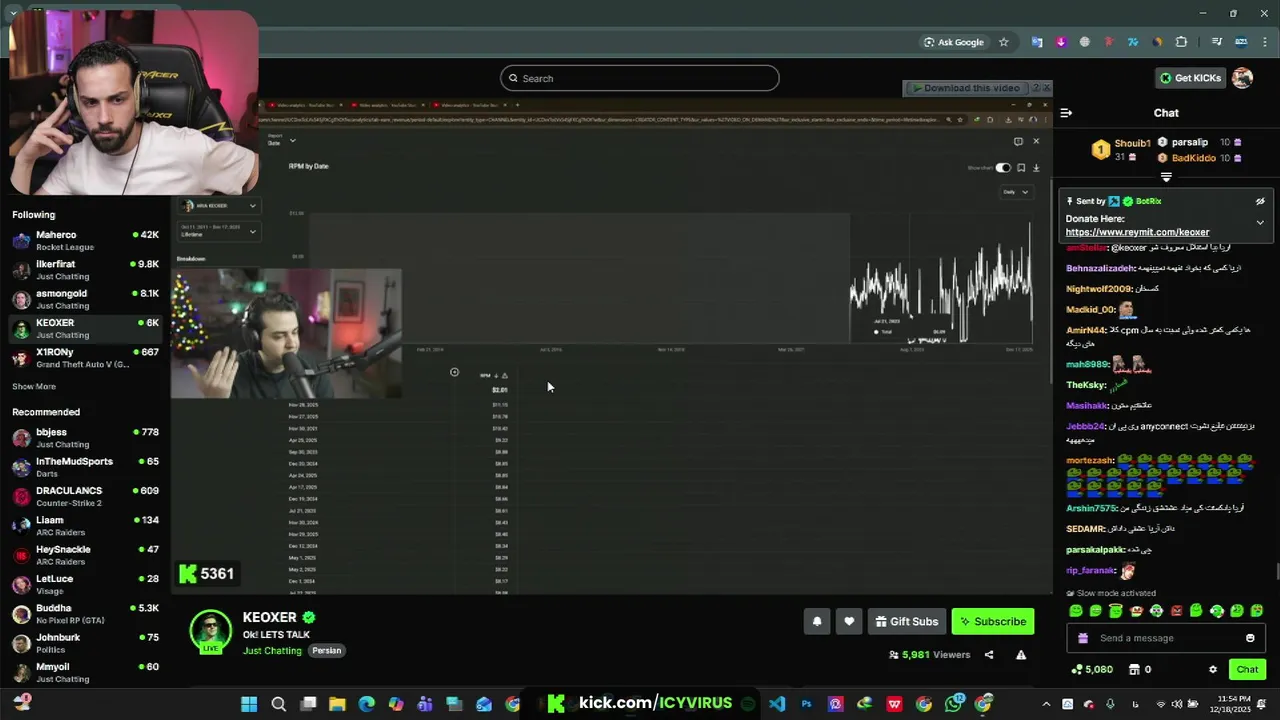Open X1RONy channel in Following
This screenshot has width=1280, height=720.
click(85, 358)
